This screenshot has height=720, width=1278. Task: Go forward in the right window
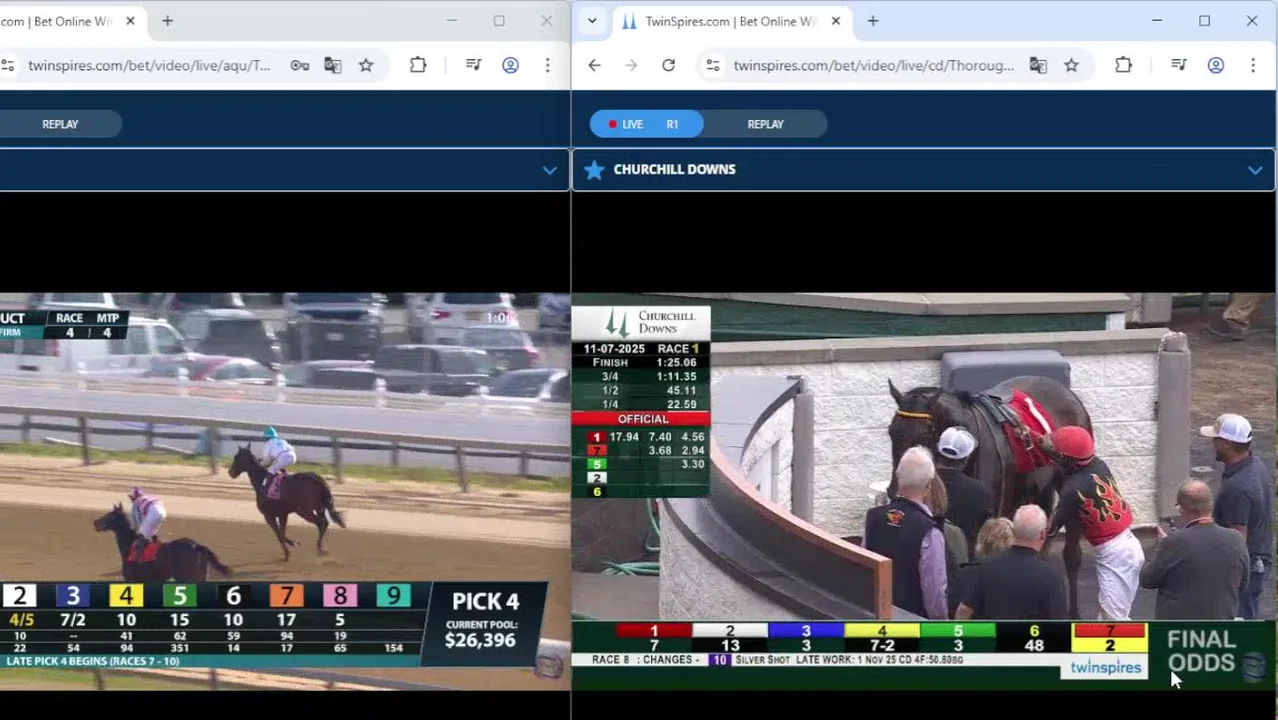(x=631, y=66)
